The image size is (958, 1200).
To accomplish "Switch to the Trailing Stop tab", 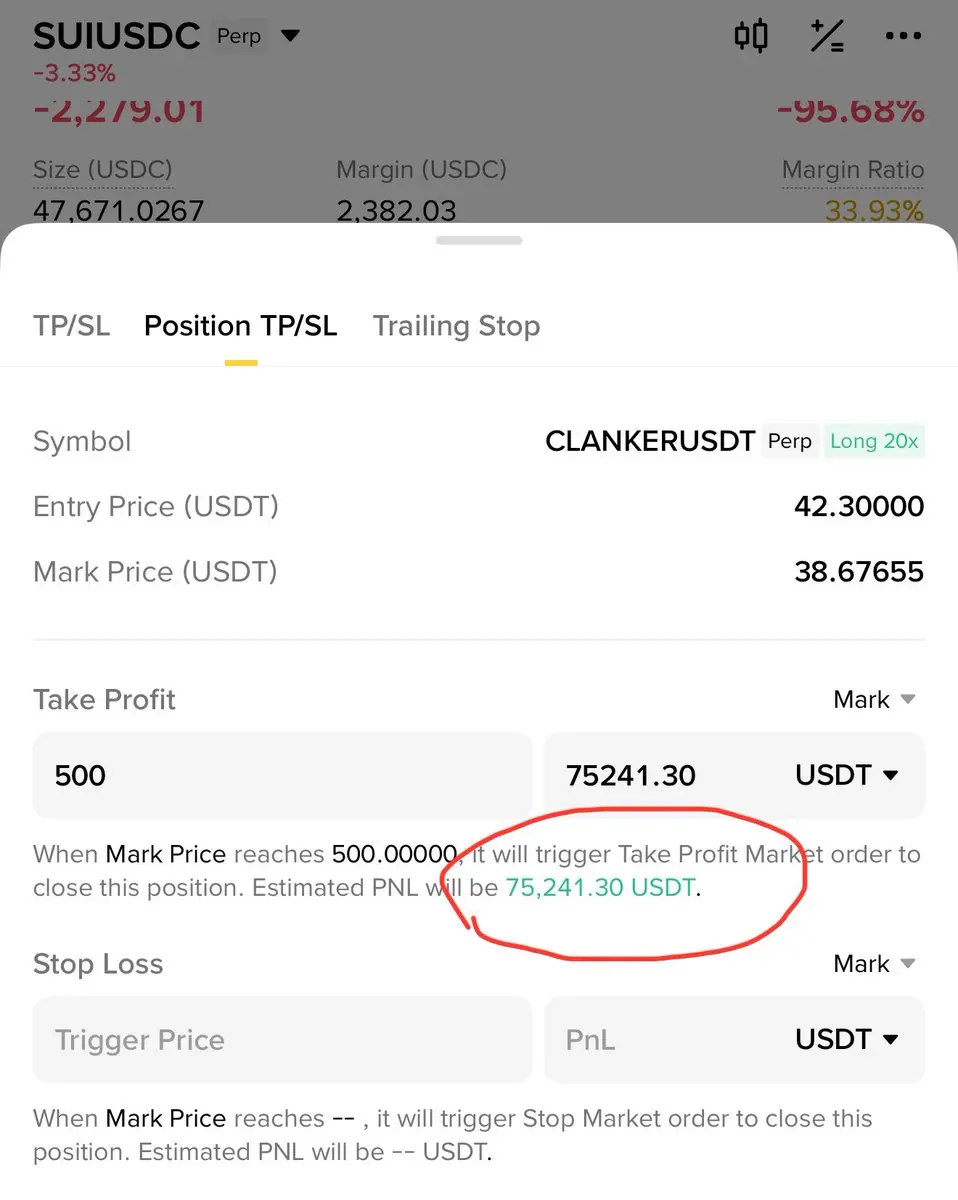I will (456, 326).
